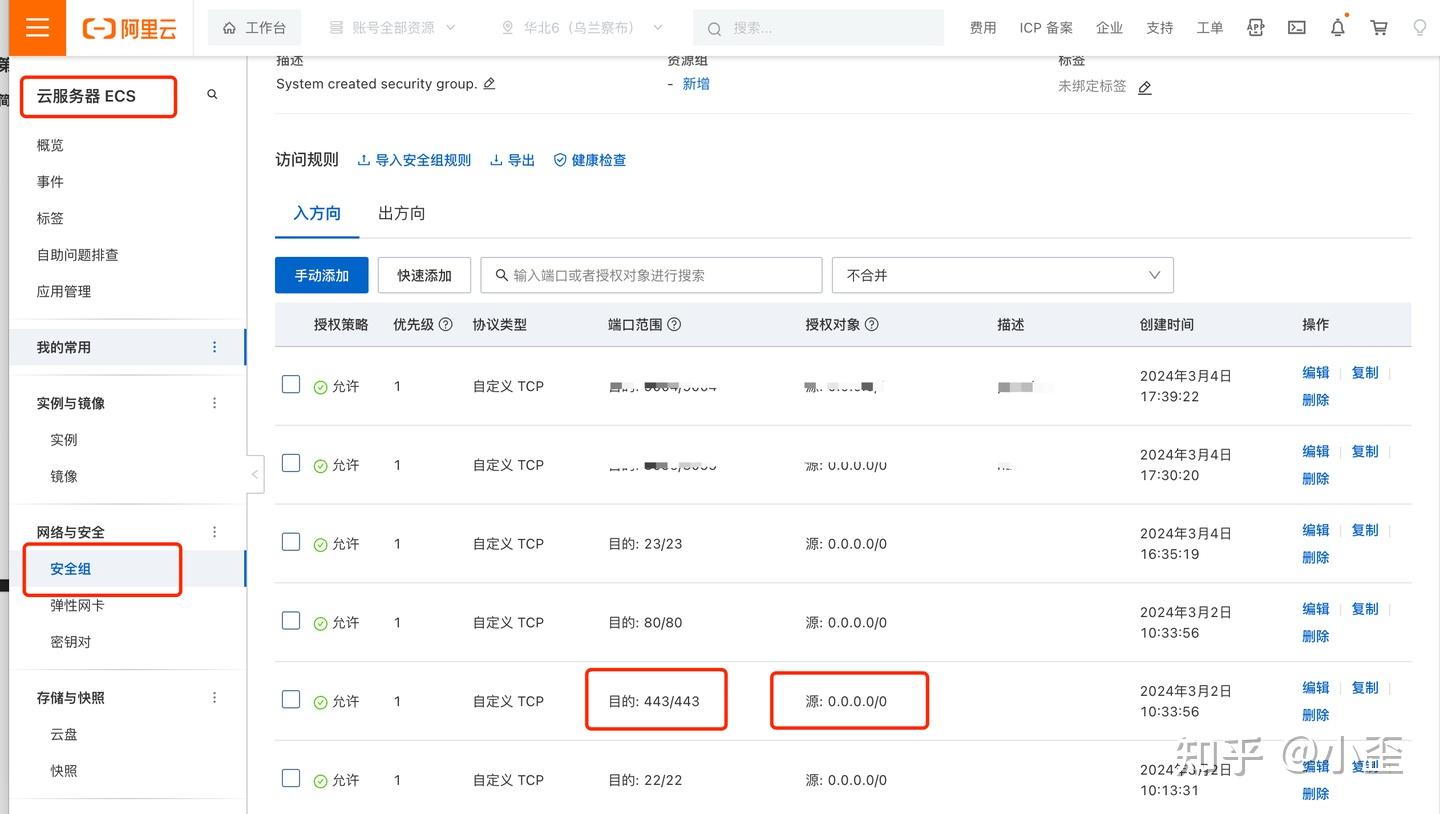The height and width of the screenshot is (814, 1440).
Task: Open 密钥对 in the sidebar
Action: [71, 642]
